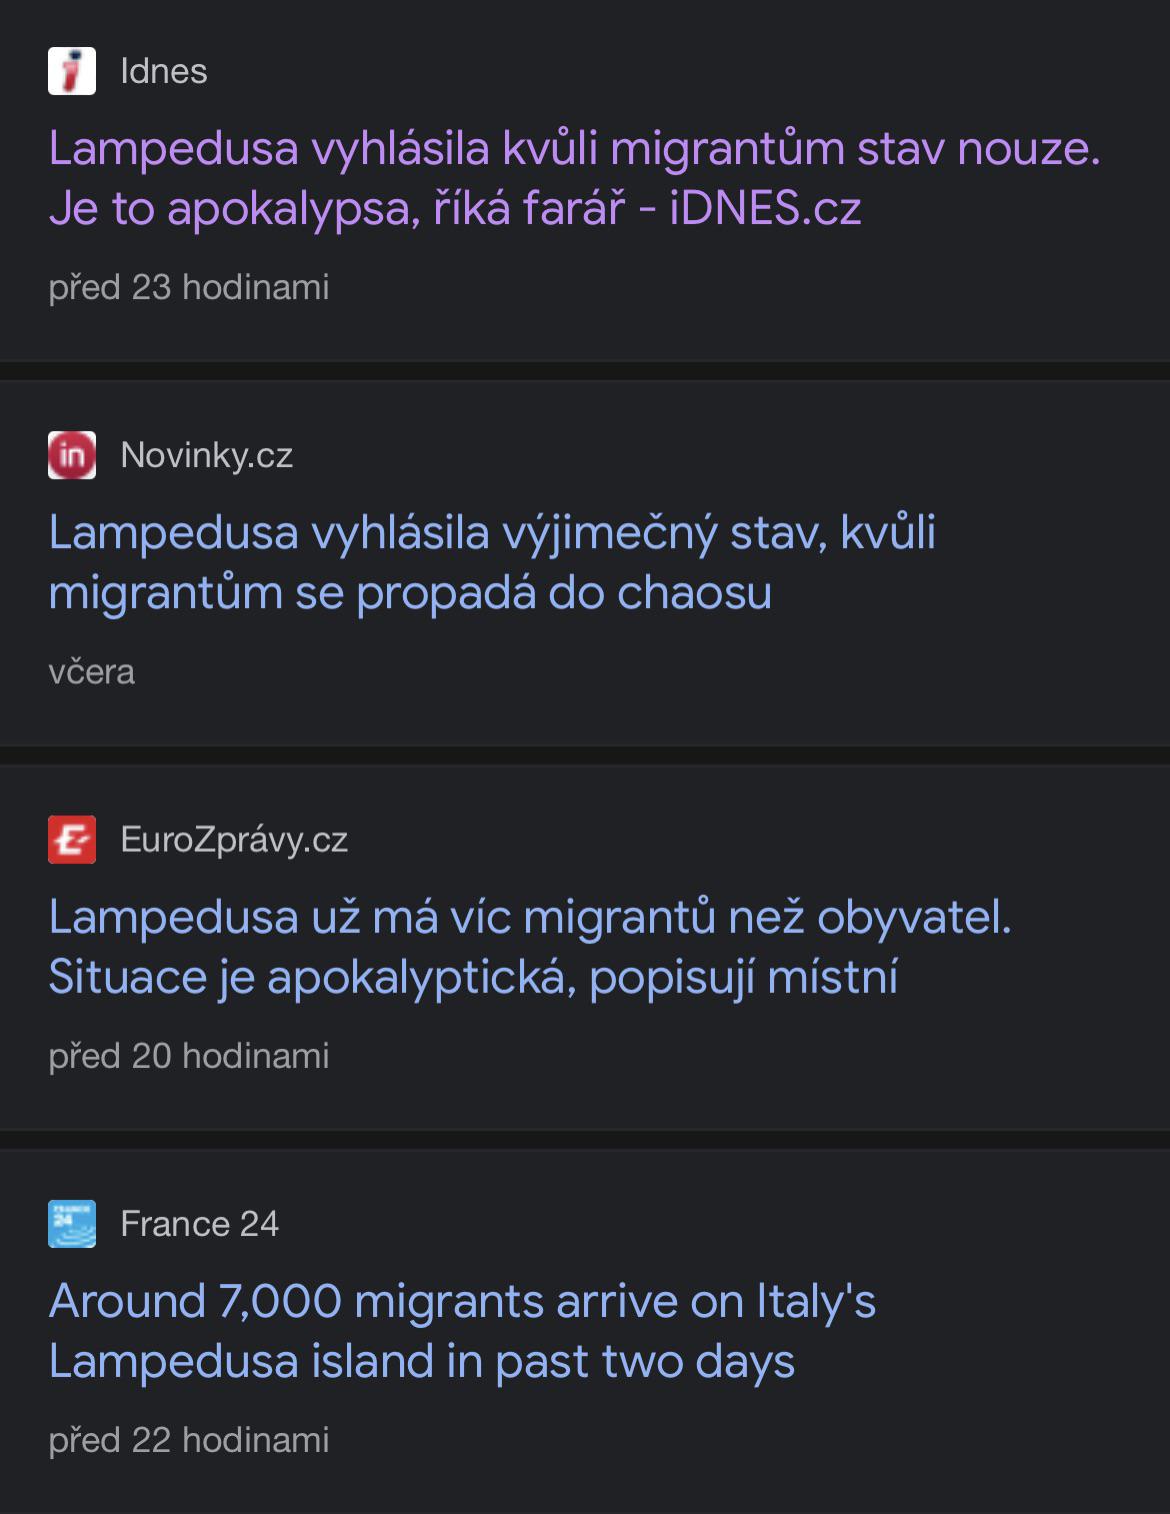
Task: Tap blank area right of EuroZprávy.cz name
Action: (x=750, y=839)
